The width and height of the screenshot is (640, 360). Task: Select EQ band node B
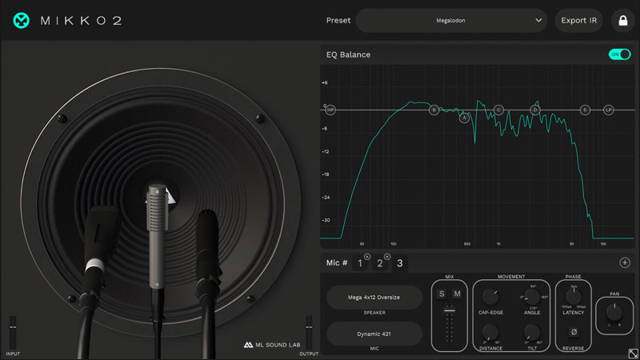pyautogui.click(x=434, y=110)
